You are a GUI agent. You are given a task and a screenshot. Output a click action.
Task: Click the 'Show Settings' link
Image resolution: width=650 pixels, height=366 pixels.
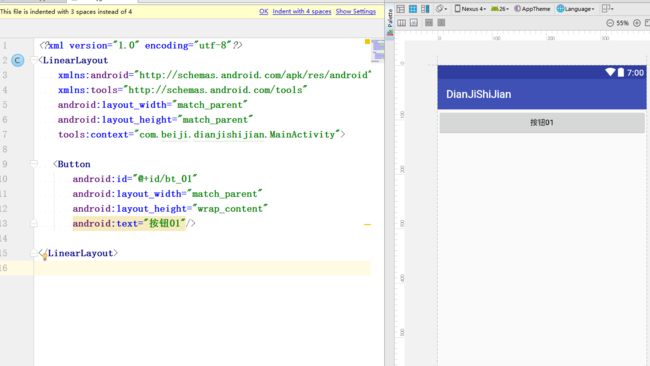pyautogui.click(x=356, y=12)
